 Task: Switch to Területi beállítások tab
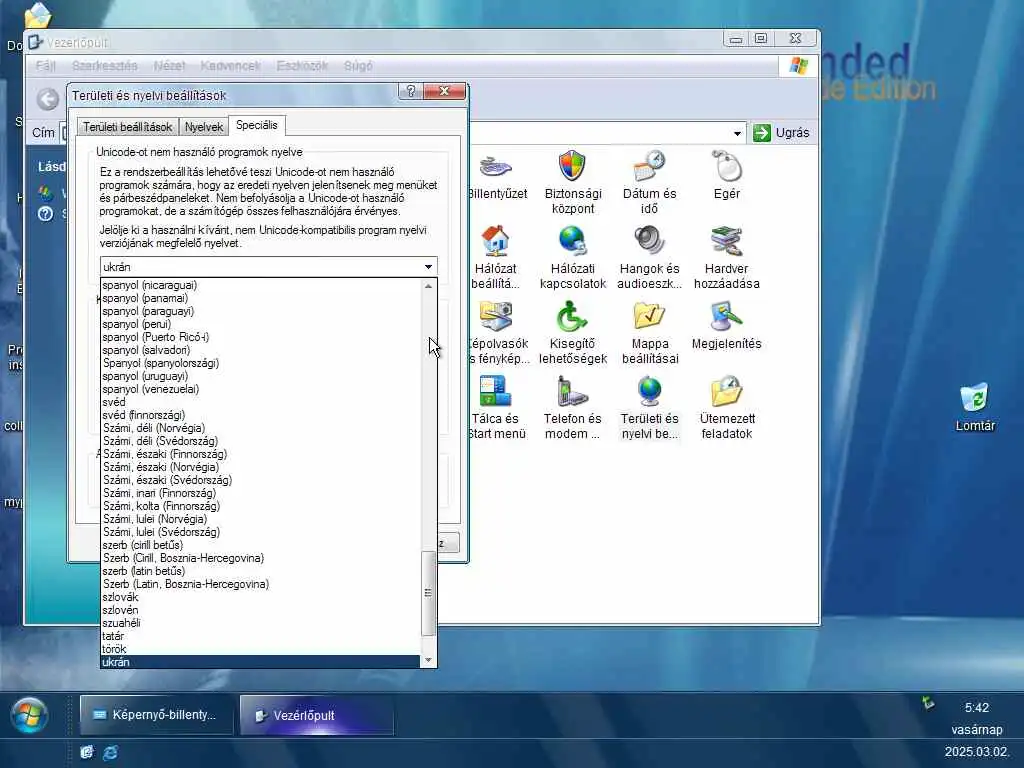127,127
